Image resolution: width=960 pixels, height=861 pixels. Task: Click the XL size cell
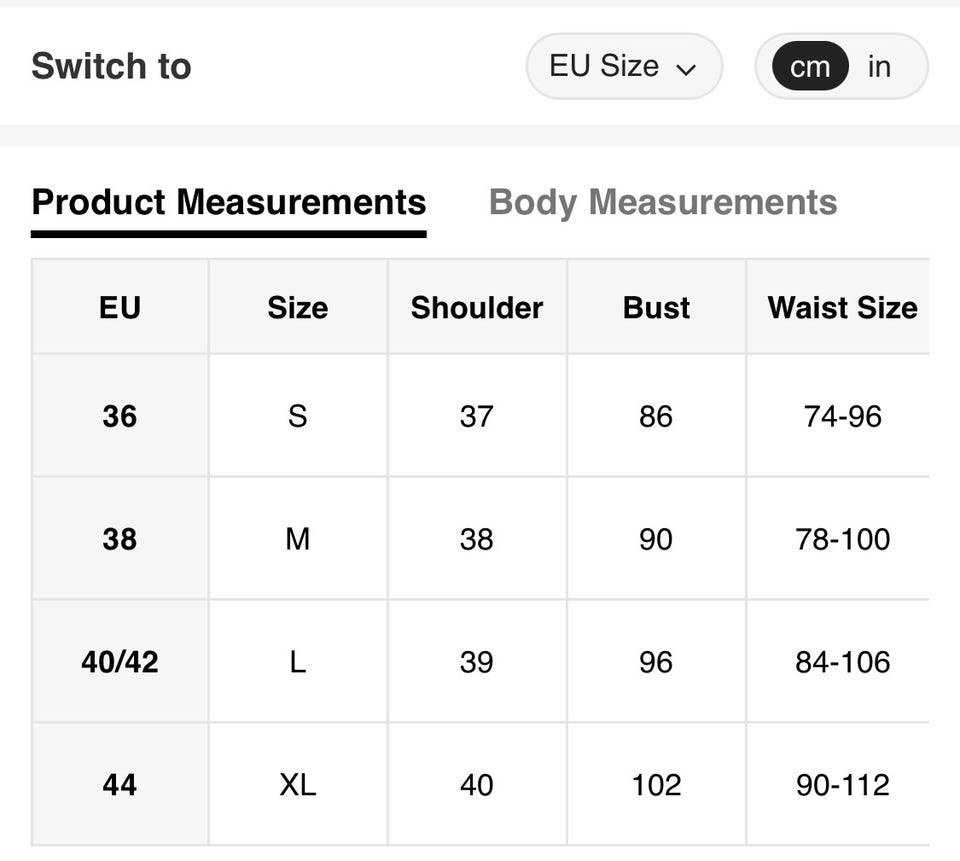click(298, 784)
